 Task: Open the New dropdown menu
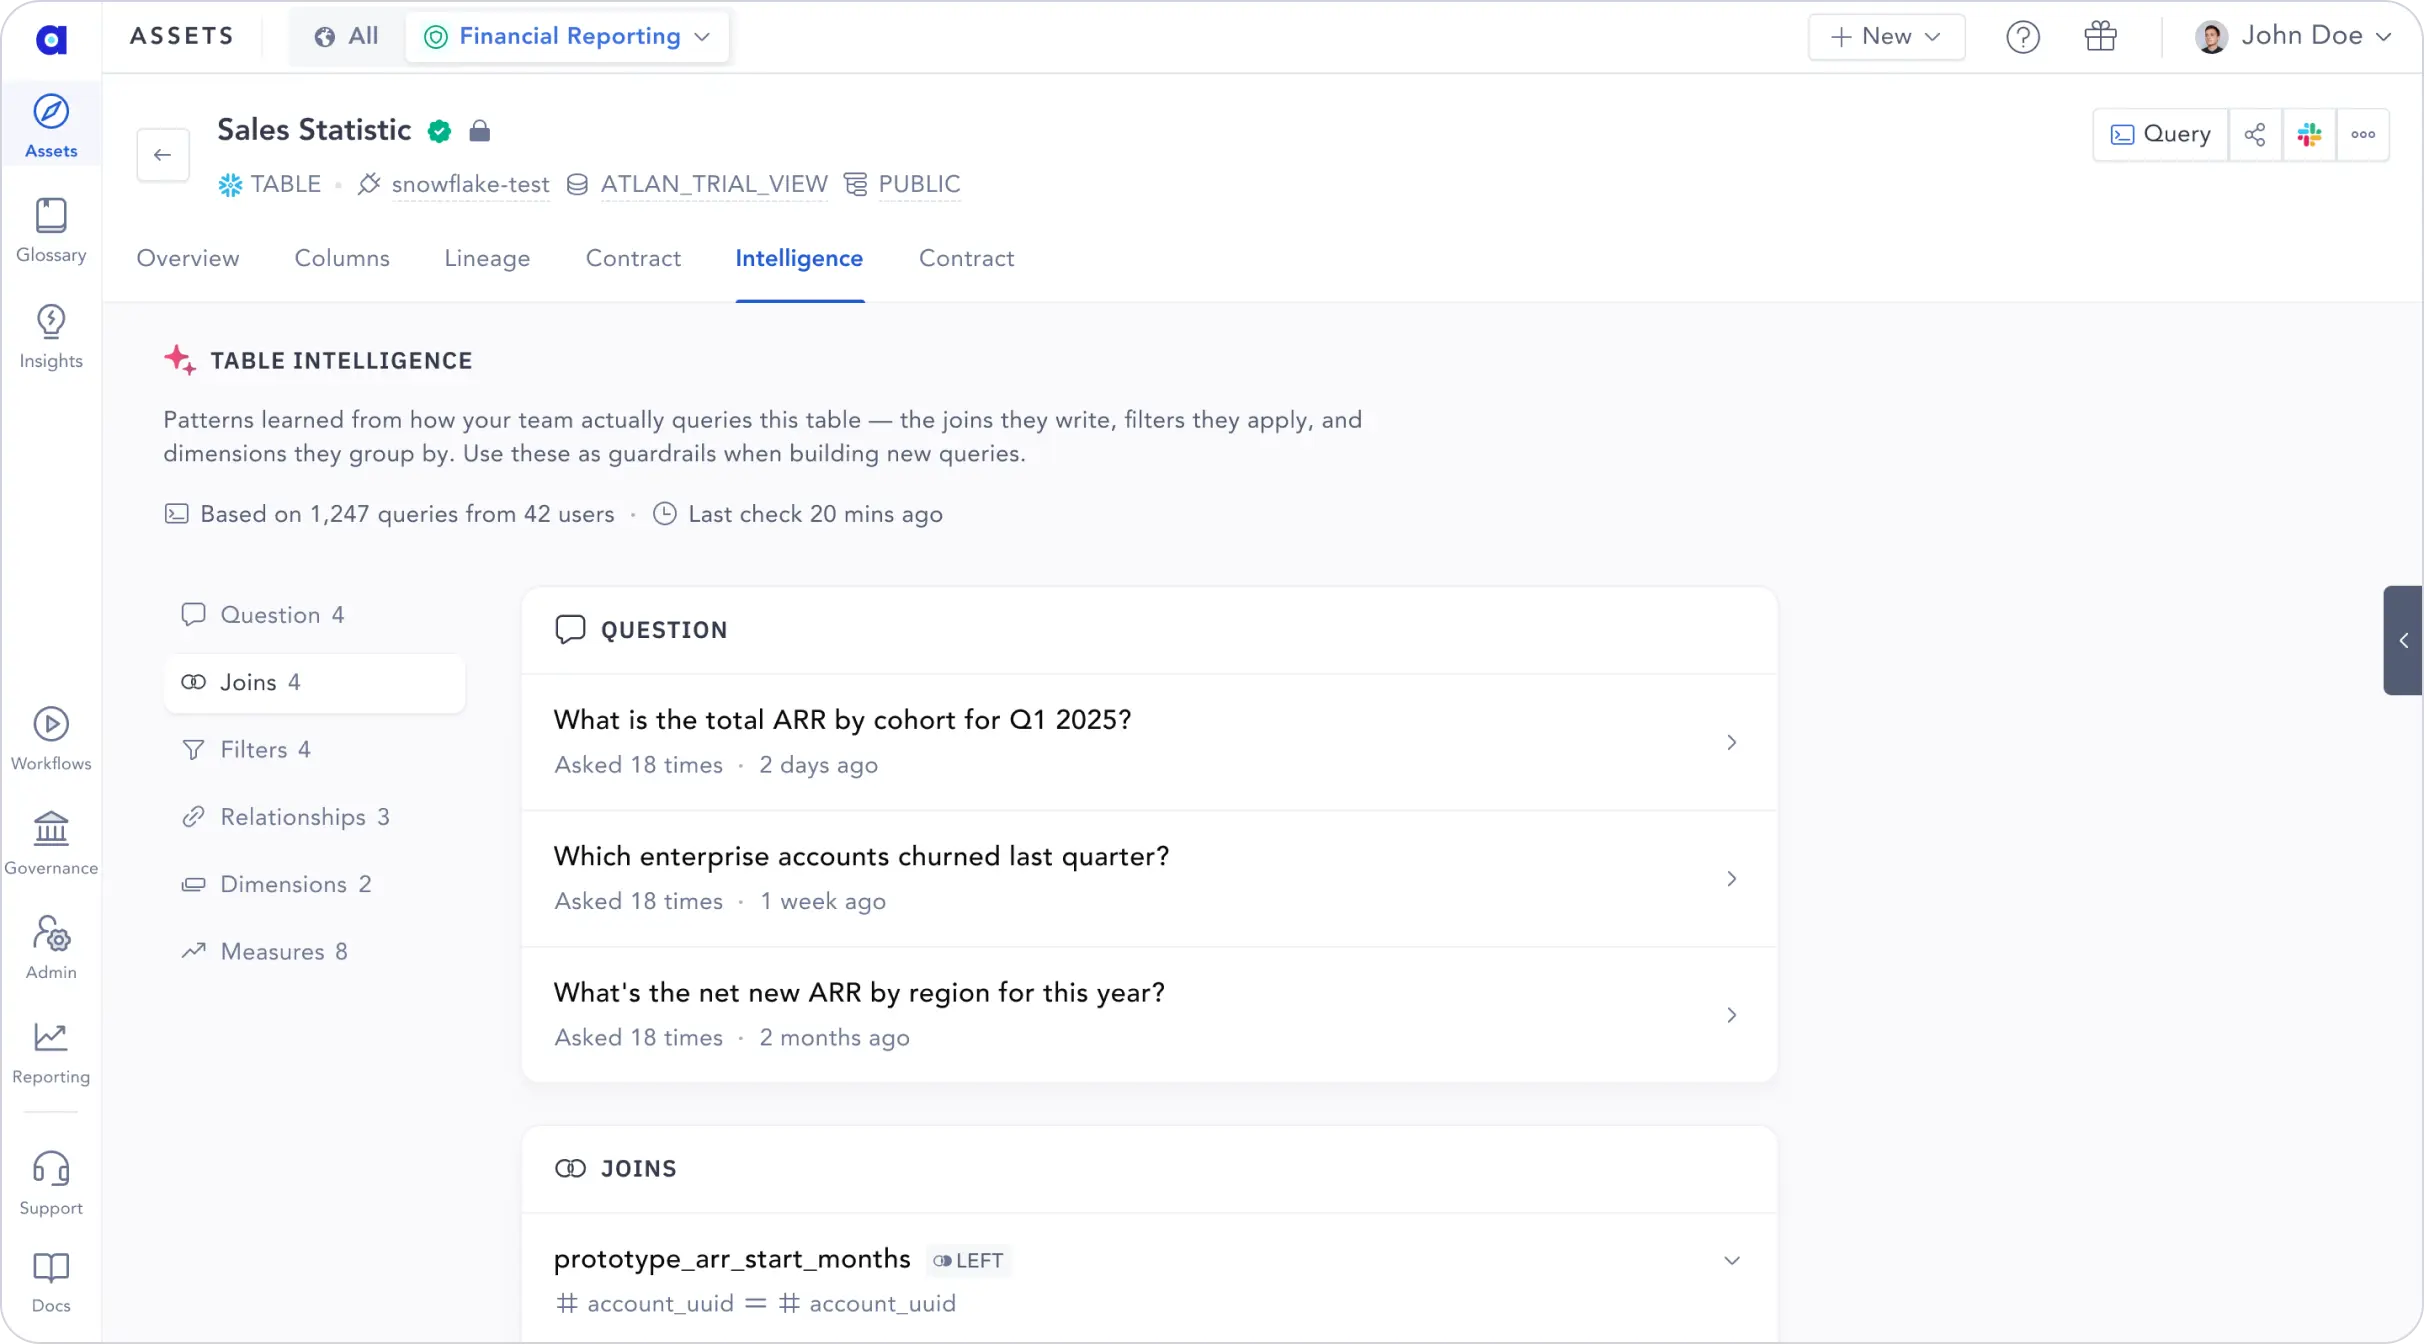1884,36
